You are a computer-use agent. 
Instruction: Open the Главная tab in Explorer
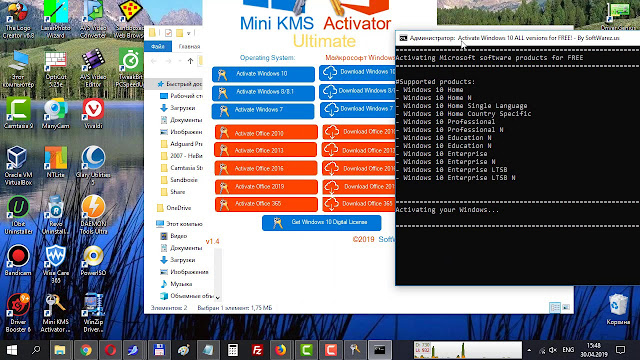189,47
